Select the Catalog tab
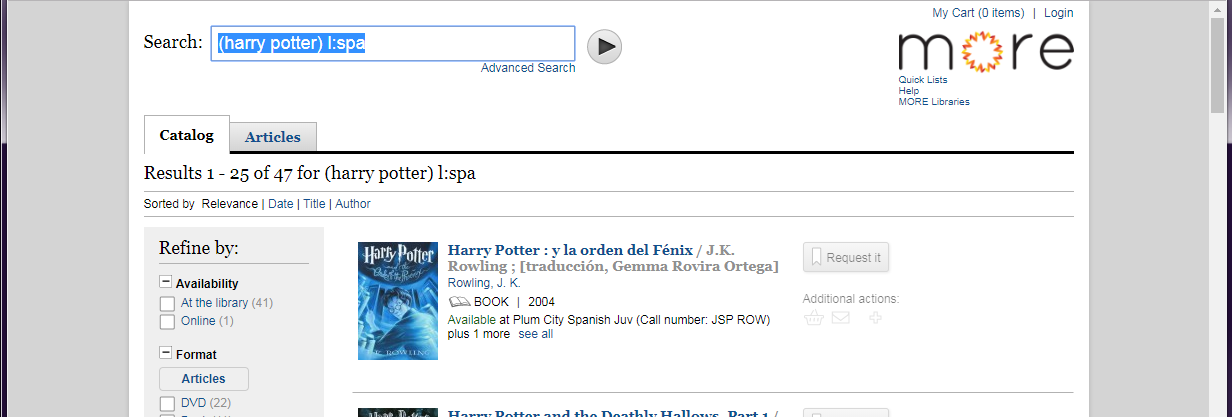The width and height of the screenshot is (1232, 417). [x=187, y=135]
